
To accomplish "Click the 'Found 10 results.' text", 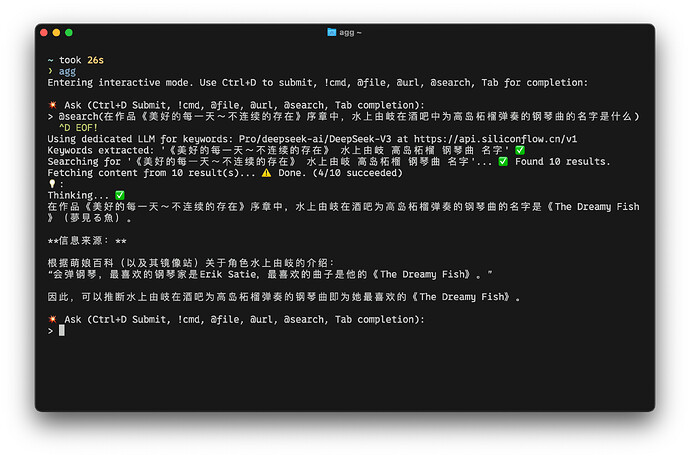I will point(563,161).
